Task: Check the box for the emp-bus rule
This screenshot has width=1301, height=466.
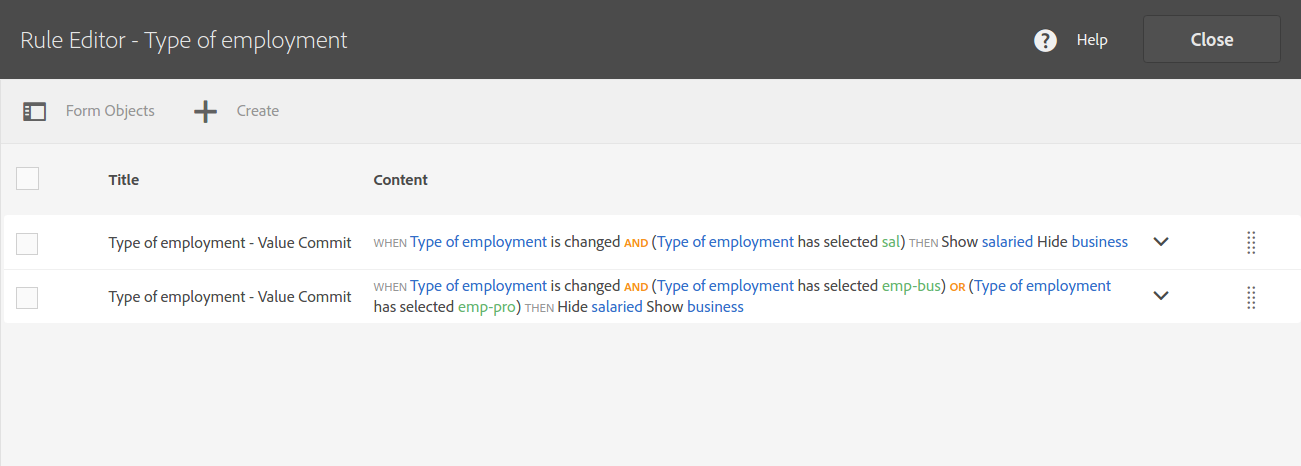Action: click(28, 297)
